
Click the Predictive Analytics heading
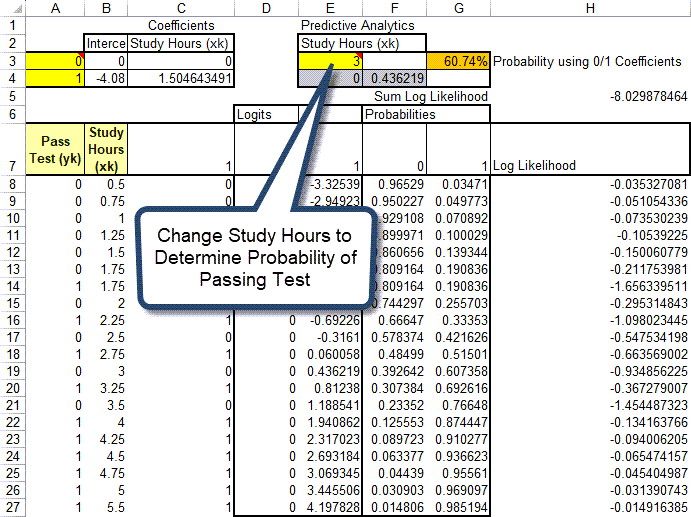coord(357,26)
